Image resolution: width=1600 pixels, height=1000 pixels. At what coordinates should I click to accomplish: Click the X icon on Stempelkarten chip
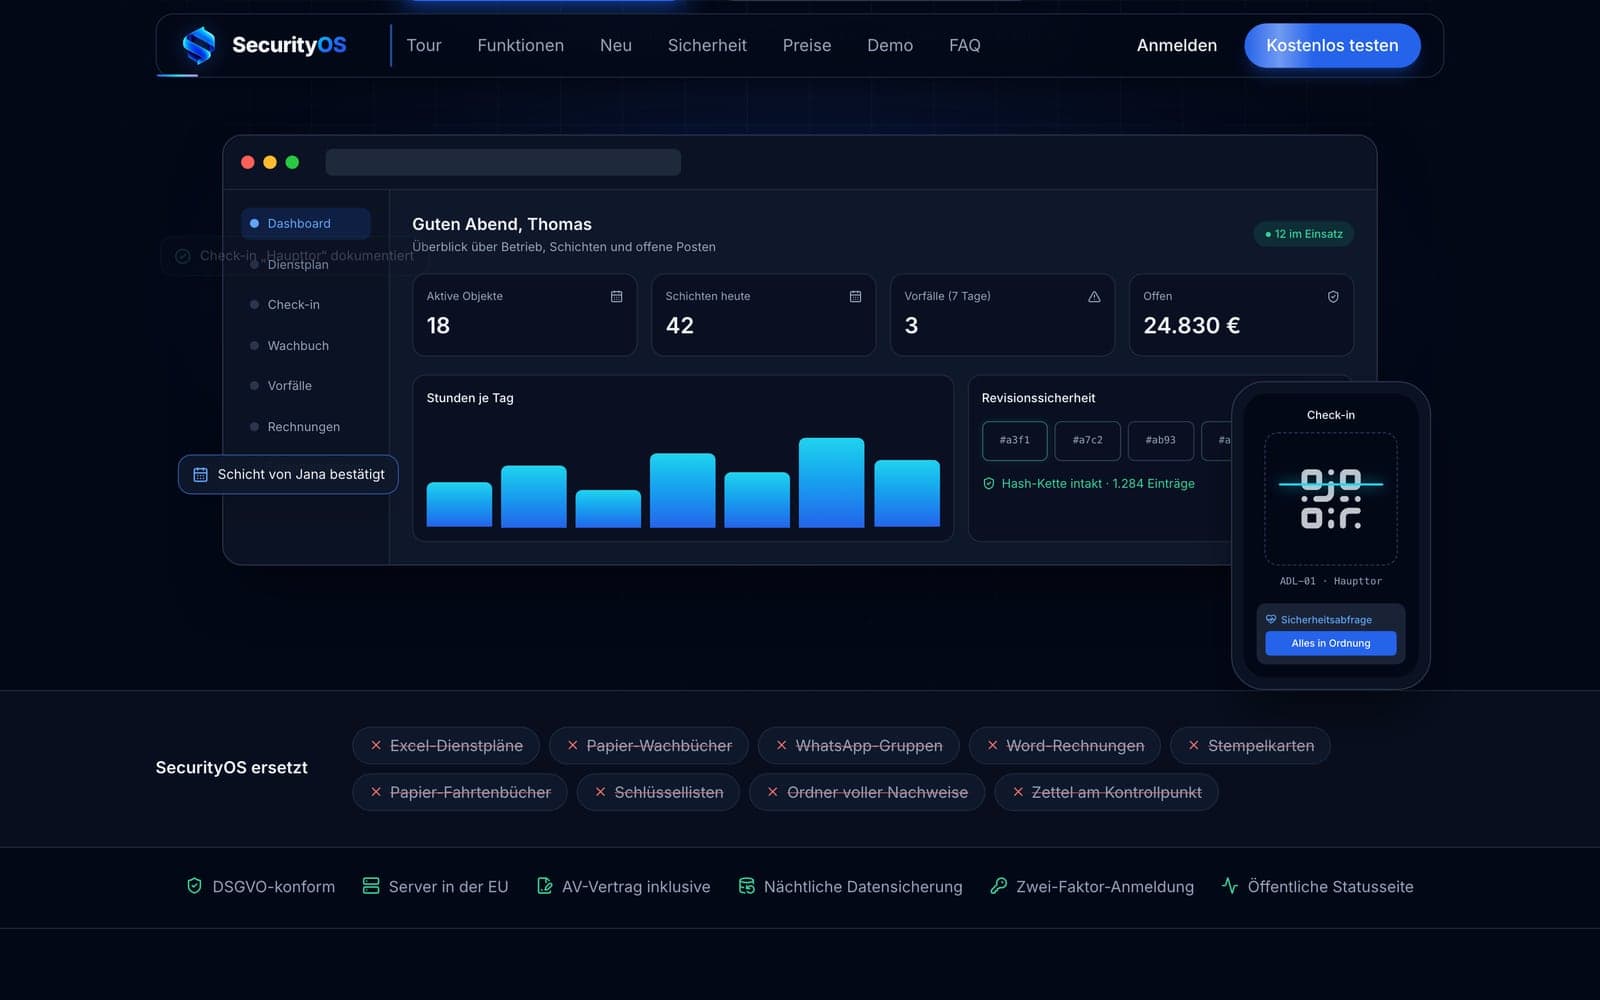[x=1193, y=745]
